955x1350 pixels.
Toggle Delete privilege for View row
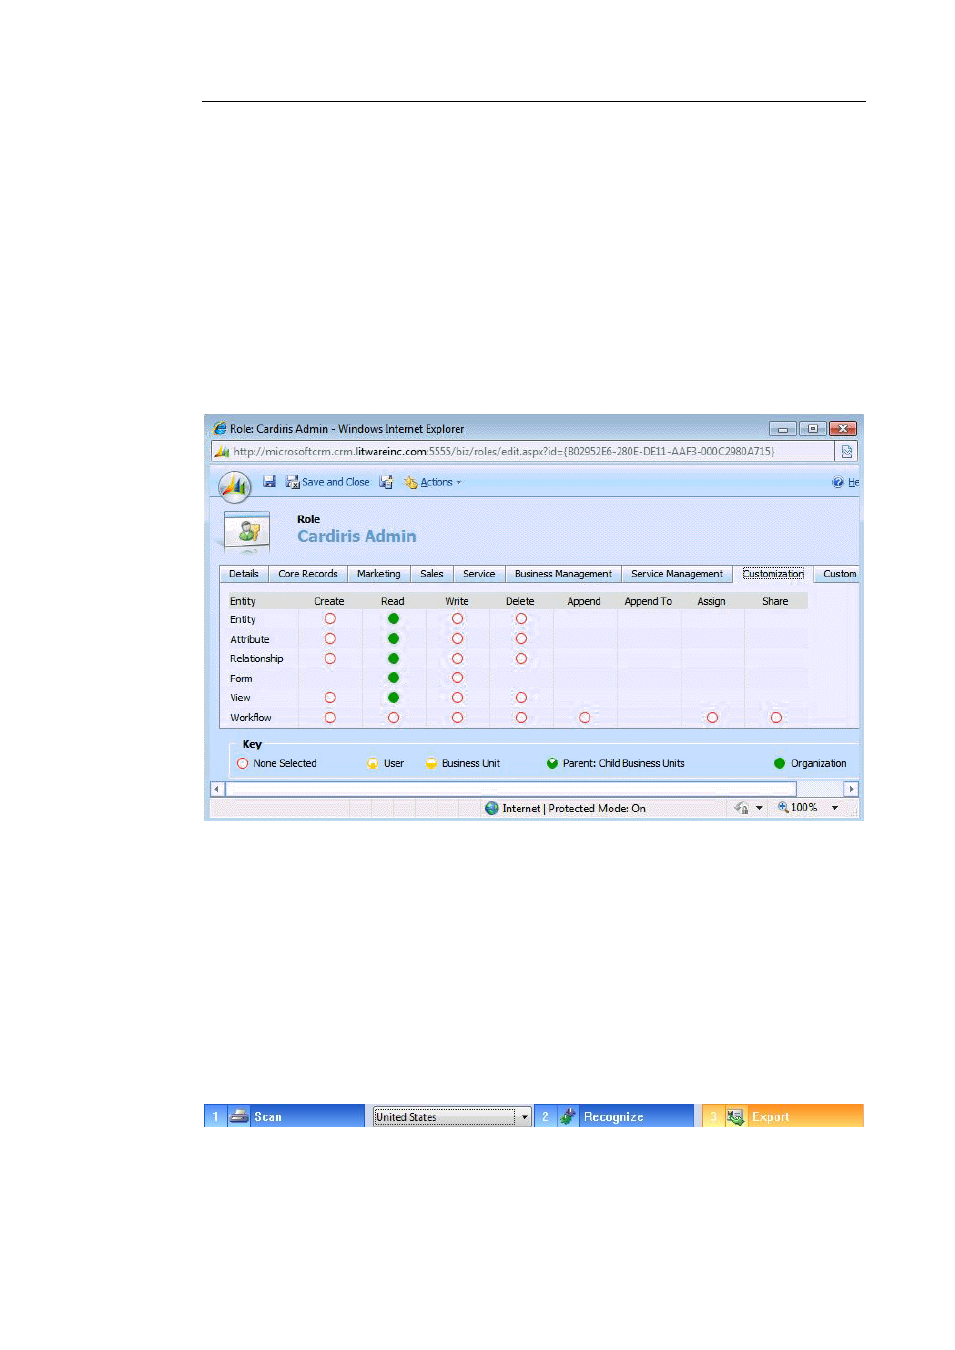[x=521, y=698]
